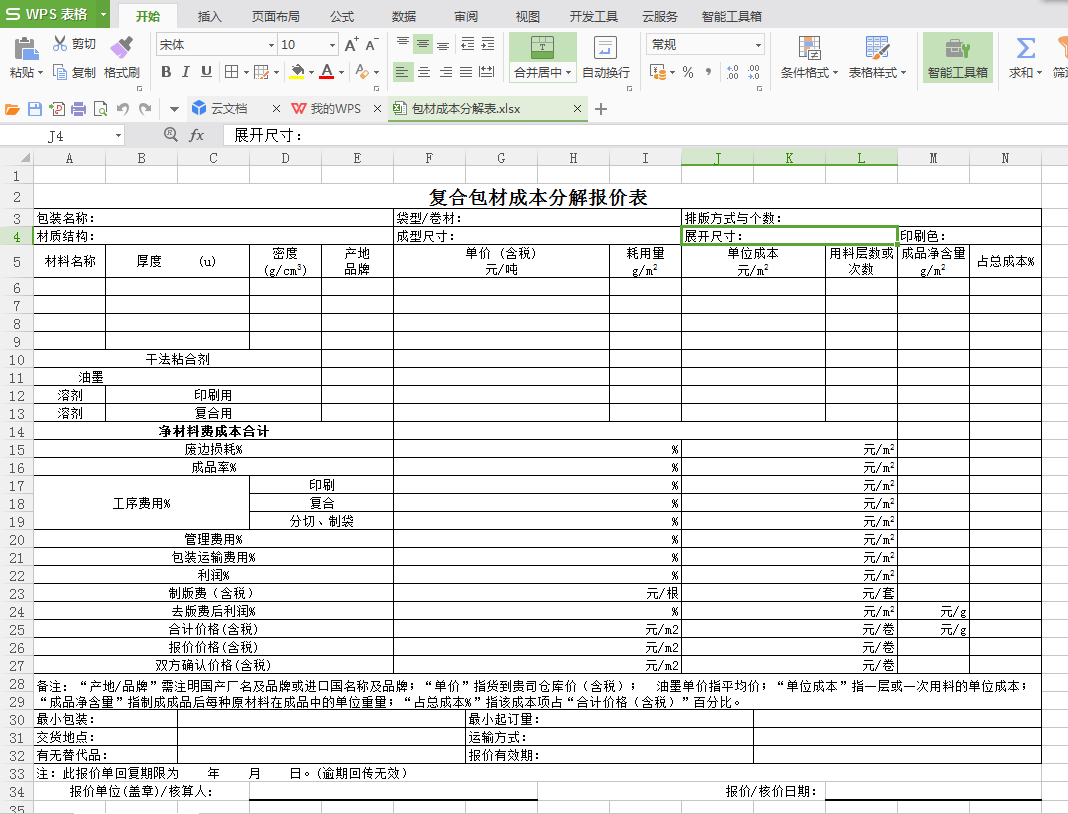
Task: Toggle Underline formatting
Action: coord(206,72)
